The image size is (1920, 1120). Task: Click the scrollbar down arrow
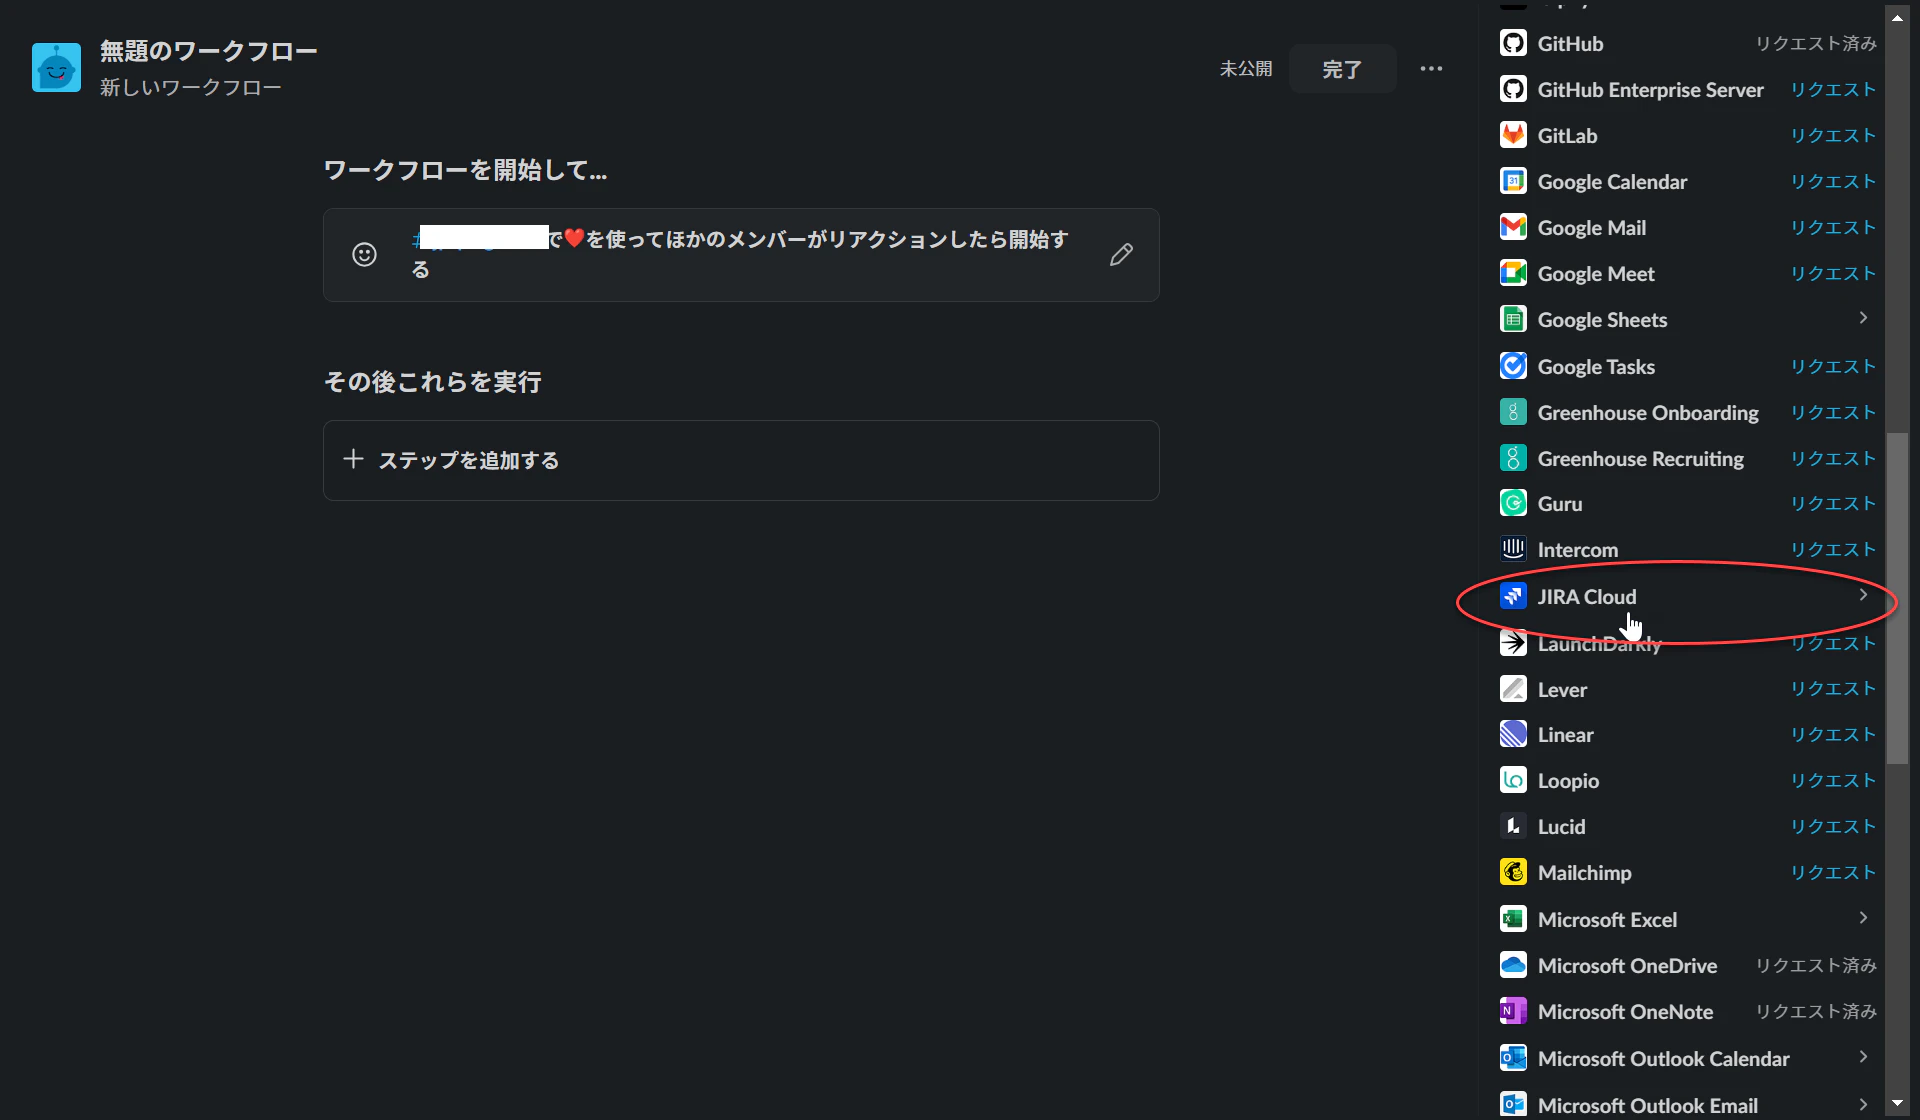point(1897,1103)
